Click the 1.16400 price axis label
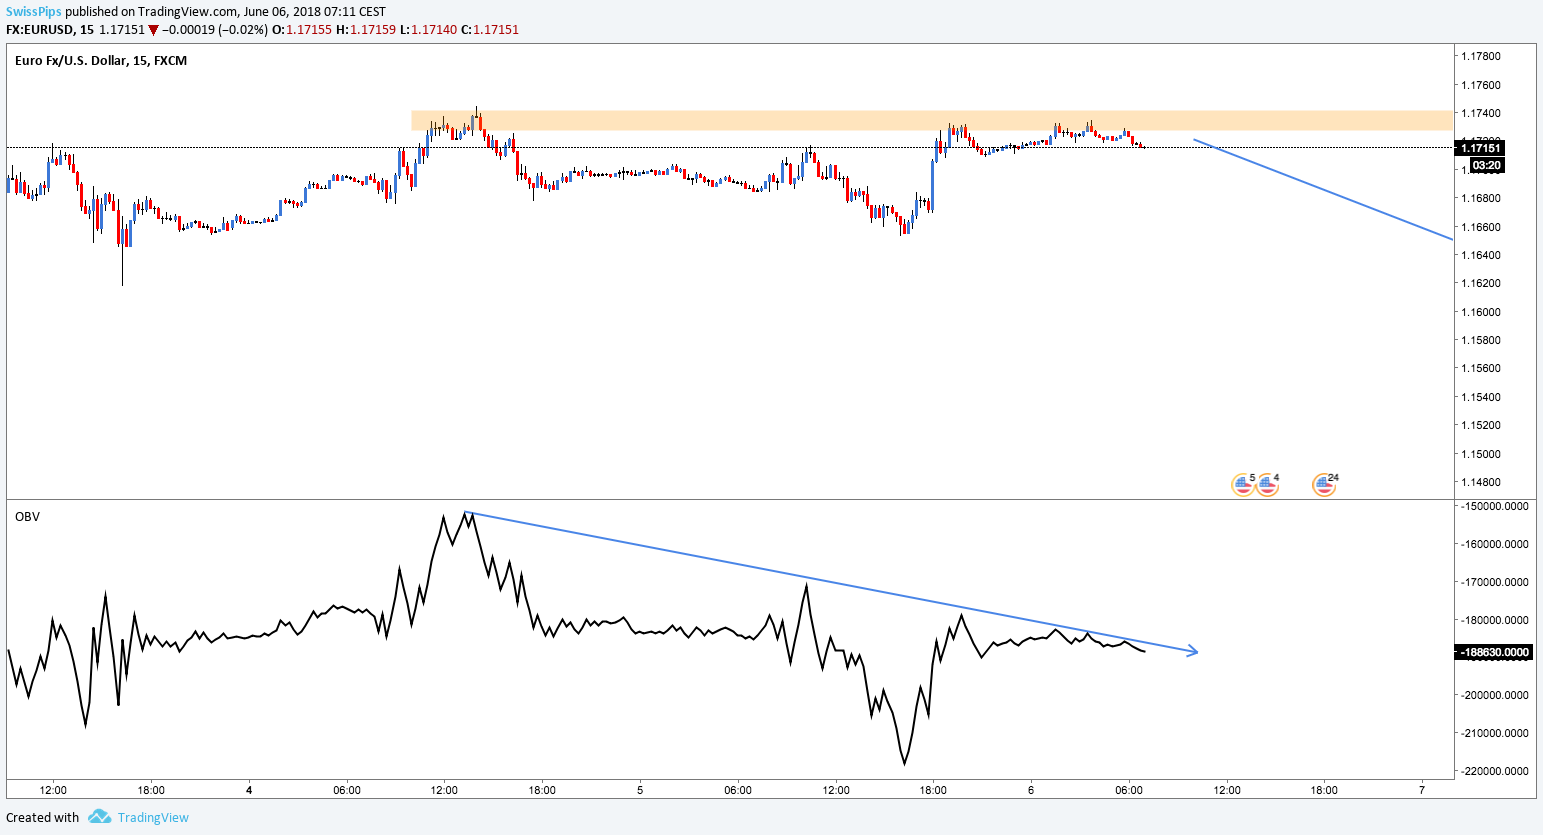Viewport: 1543px width, 835px height. click(x=1480, y=255)
